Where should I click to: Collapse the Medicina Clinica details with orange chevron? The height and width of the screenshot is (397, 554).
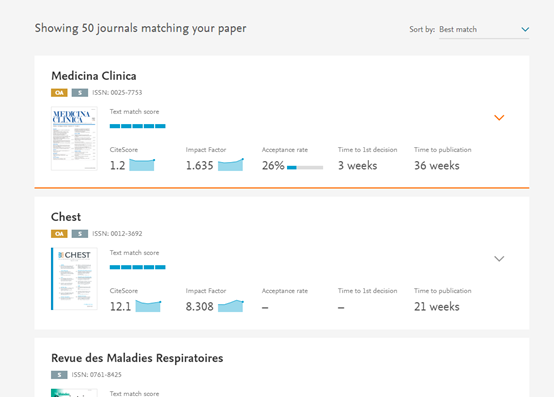click(499, 118)
